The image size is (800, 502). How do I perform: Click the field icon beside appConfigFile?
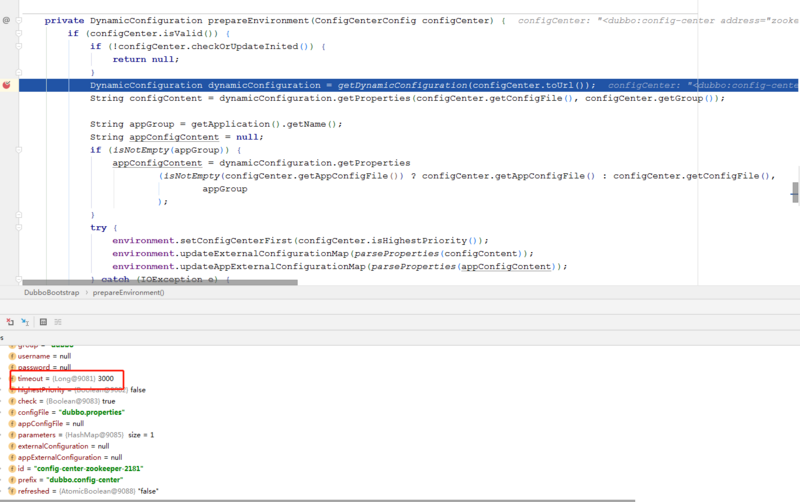(x=12, y=423)
